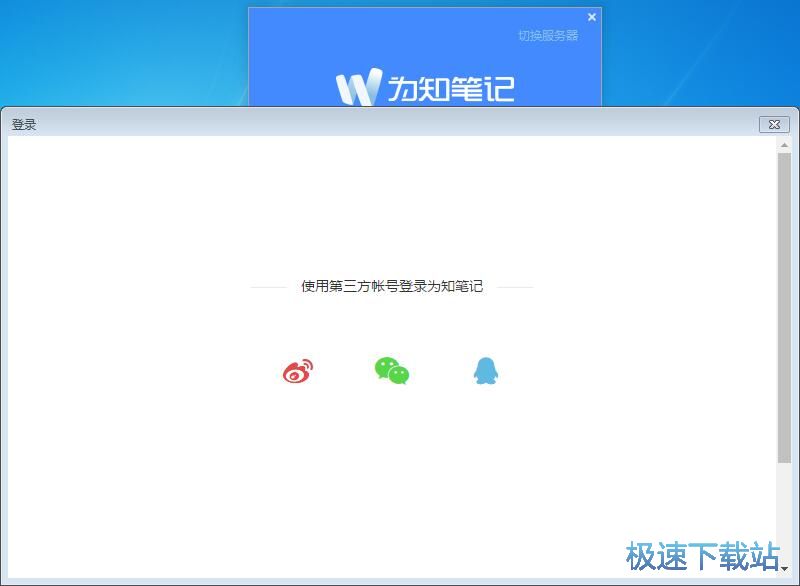The height and width of the screenshot is (586, 800).
Task: Click the 登录 window title text
Action: point(24,124)
